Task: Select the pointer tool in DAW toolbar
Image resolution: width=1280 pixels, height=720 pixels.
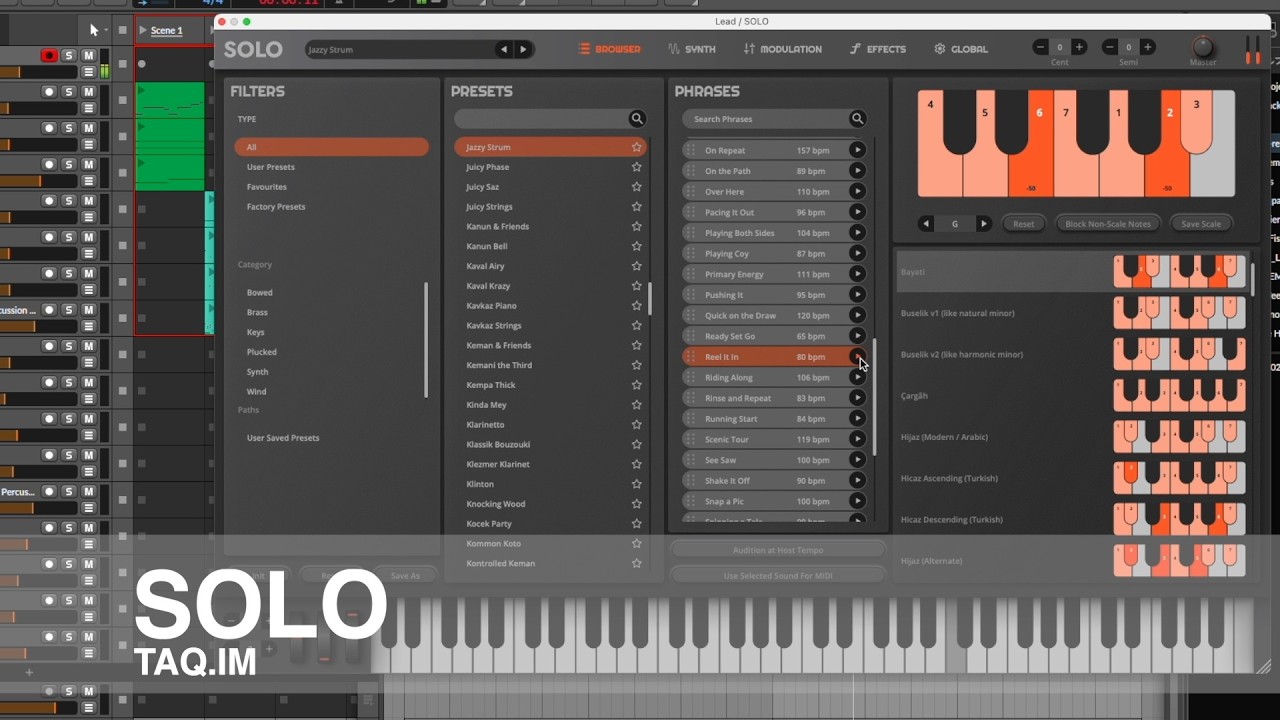Action: click(94, 30)
